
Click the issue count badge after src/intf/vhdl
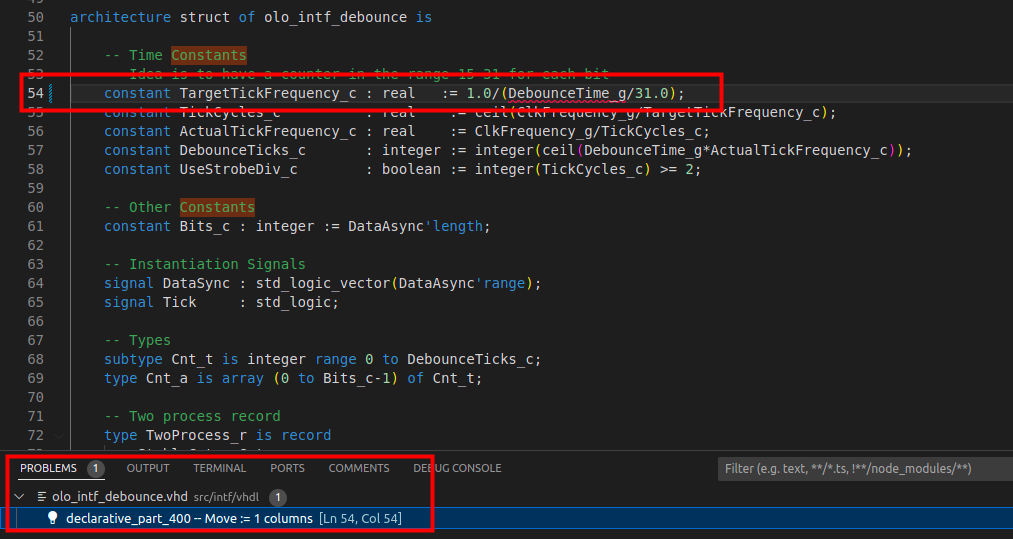[278, 496]
